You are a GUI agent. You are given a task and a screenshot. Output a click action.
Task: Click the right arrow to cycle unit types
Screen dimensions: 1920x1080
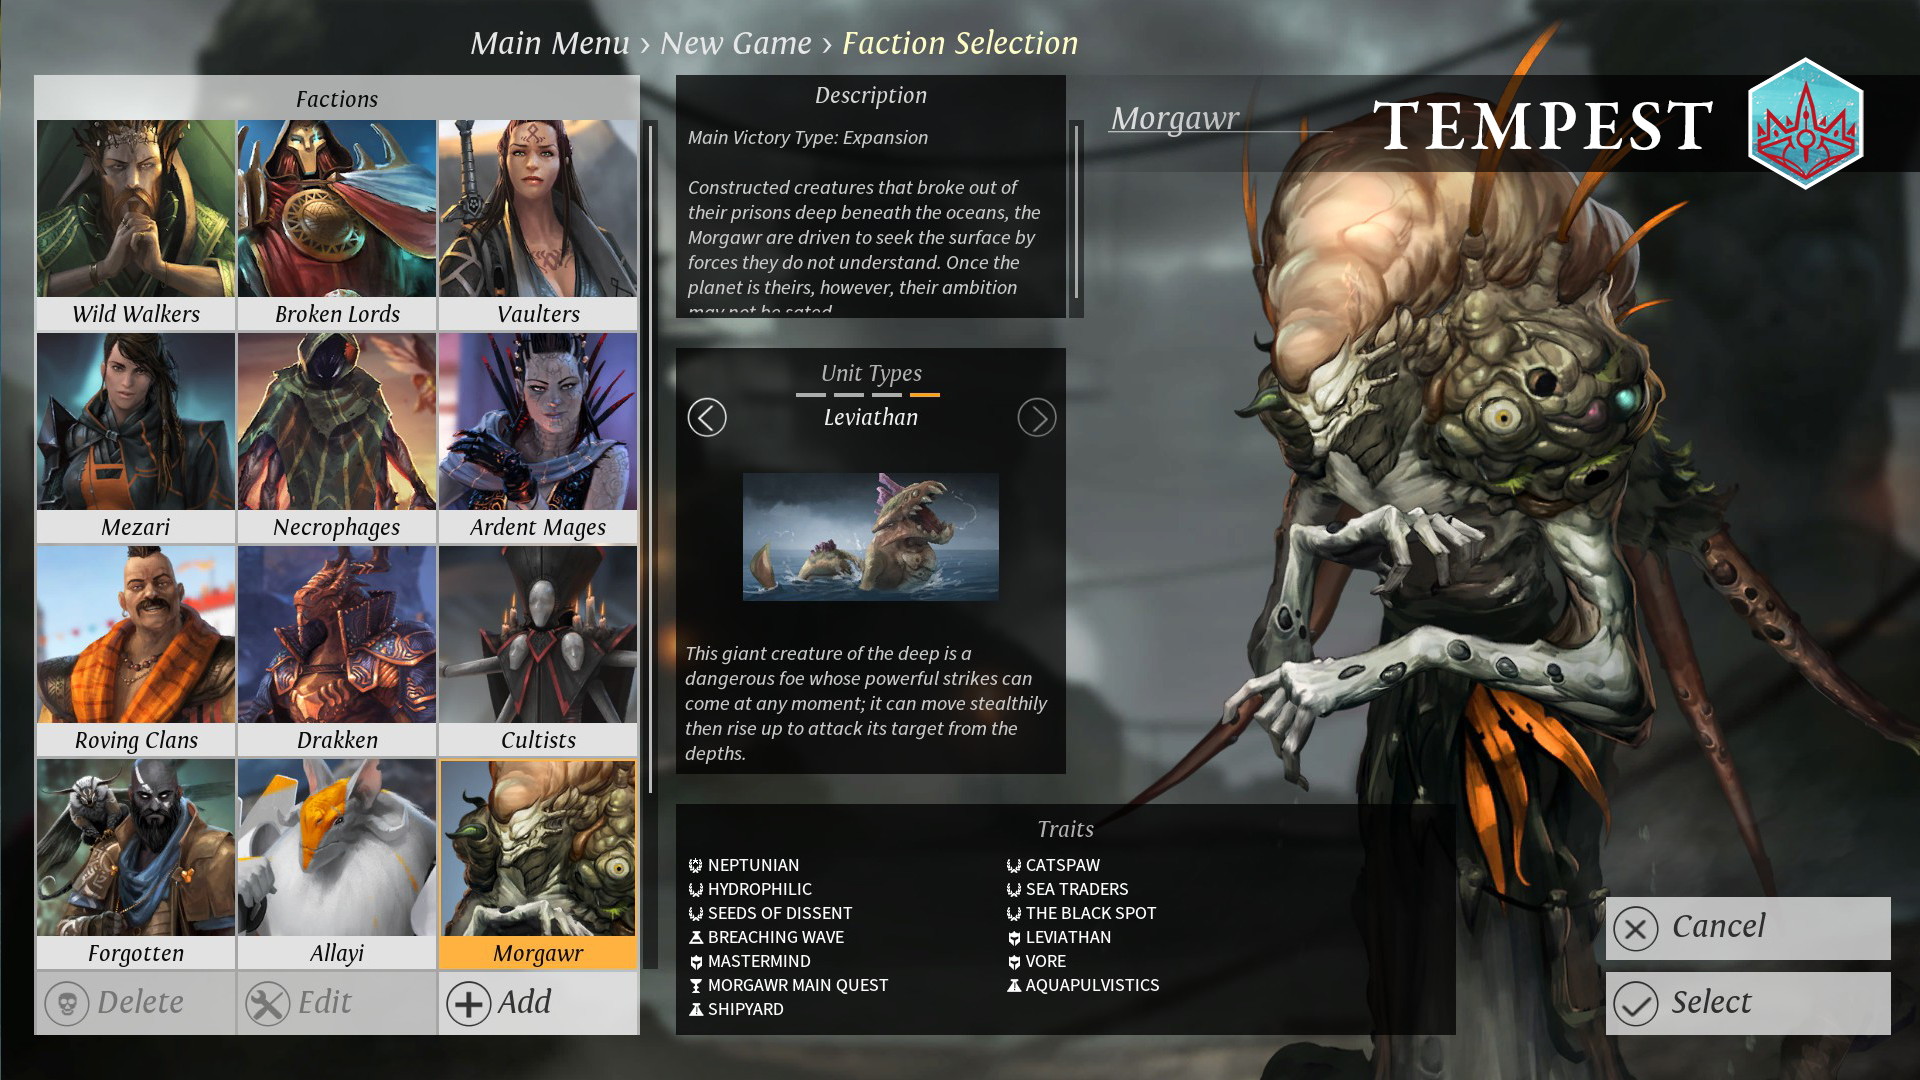point(1036,417)
